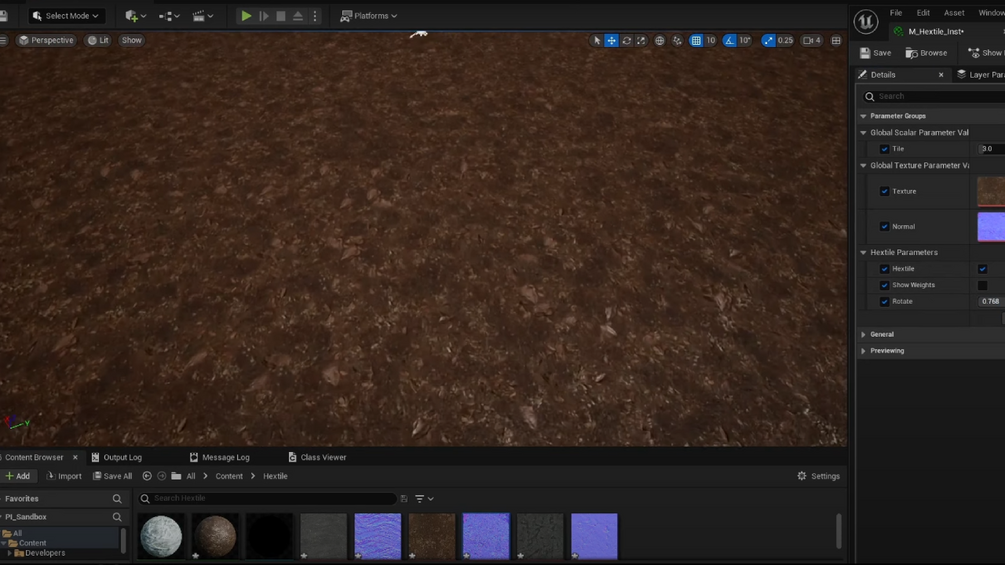This screenshot has width=1005, height=565.
Task: Click the Unreal Engine logo icon
Action: [x=866, y=21]
